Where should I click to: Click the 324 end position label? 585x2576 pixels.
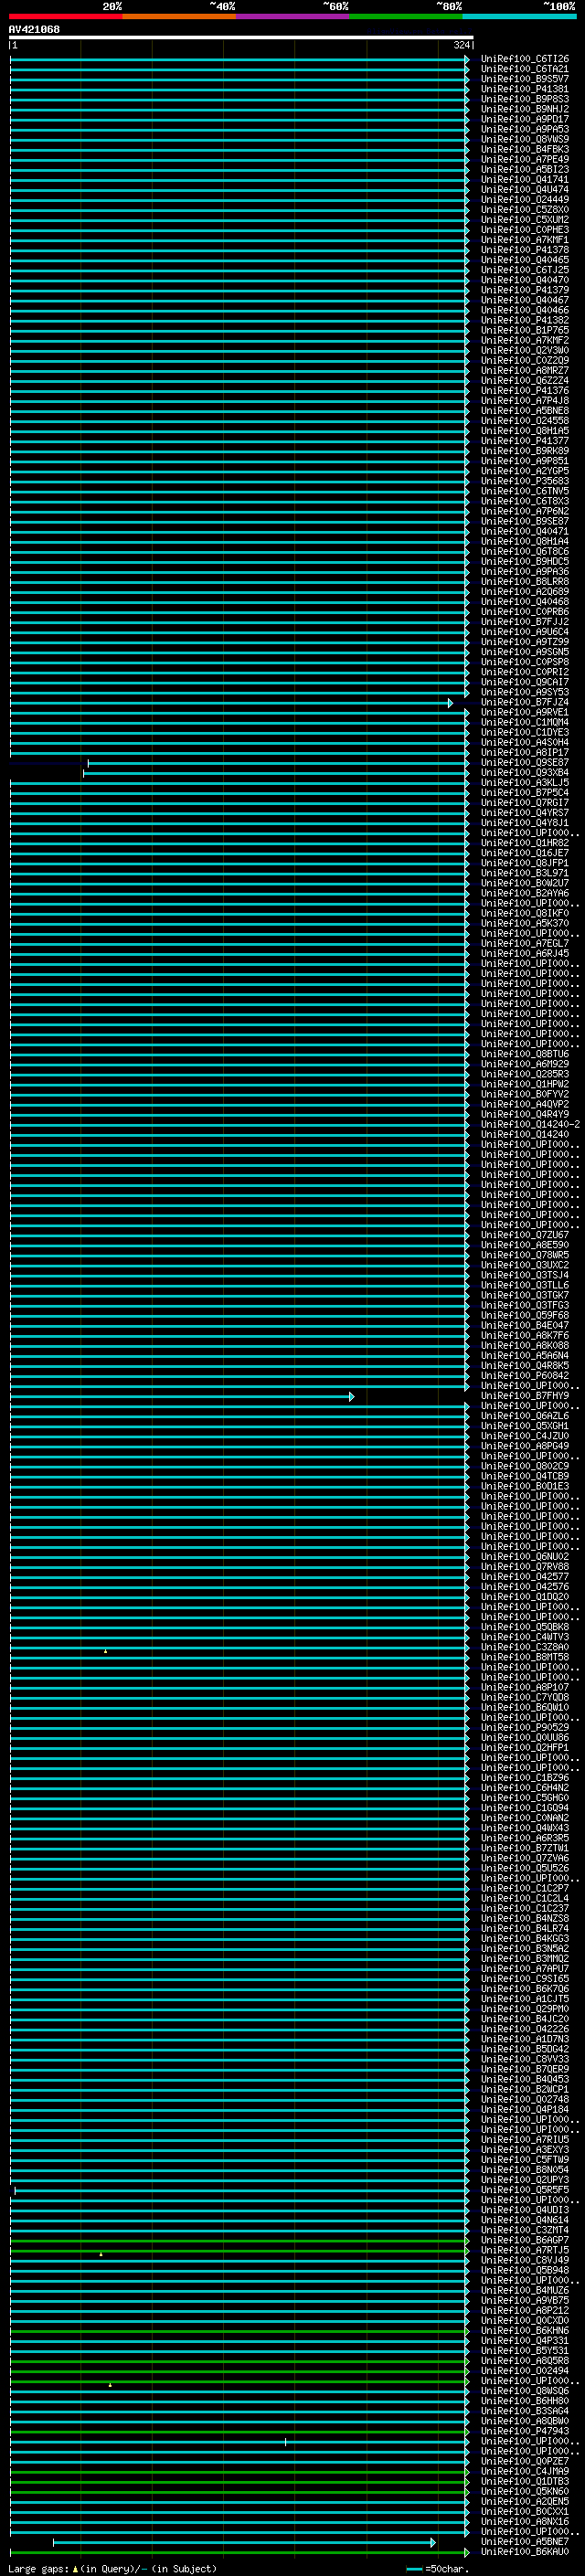pyautogui.click(x=461, y=45)
